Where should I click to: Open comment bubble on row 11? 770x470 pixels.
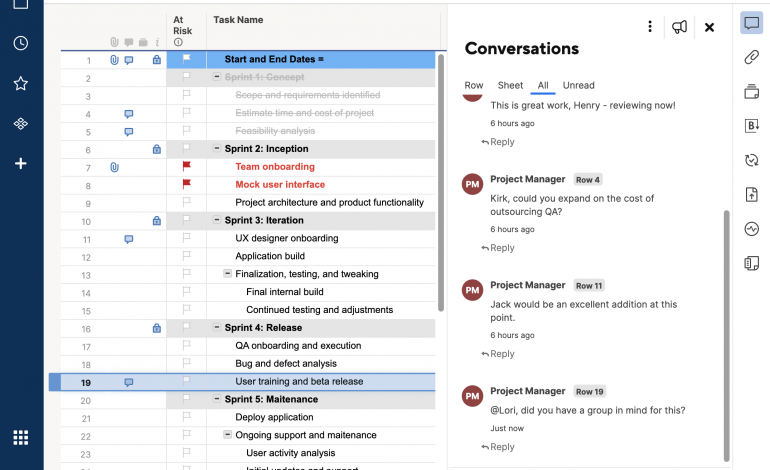point(129,239)
